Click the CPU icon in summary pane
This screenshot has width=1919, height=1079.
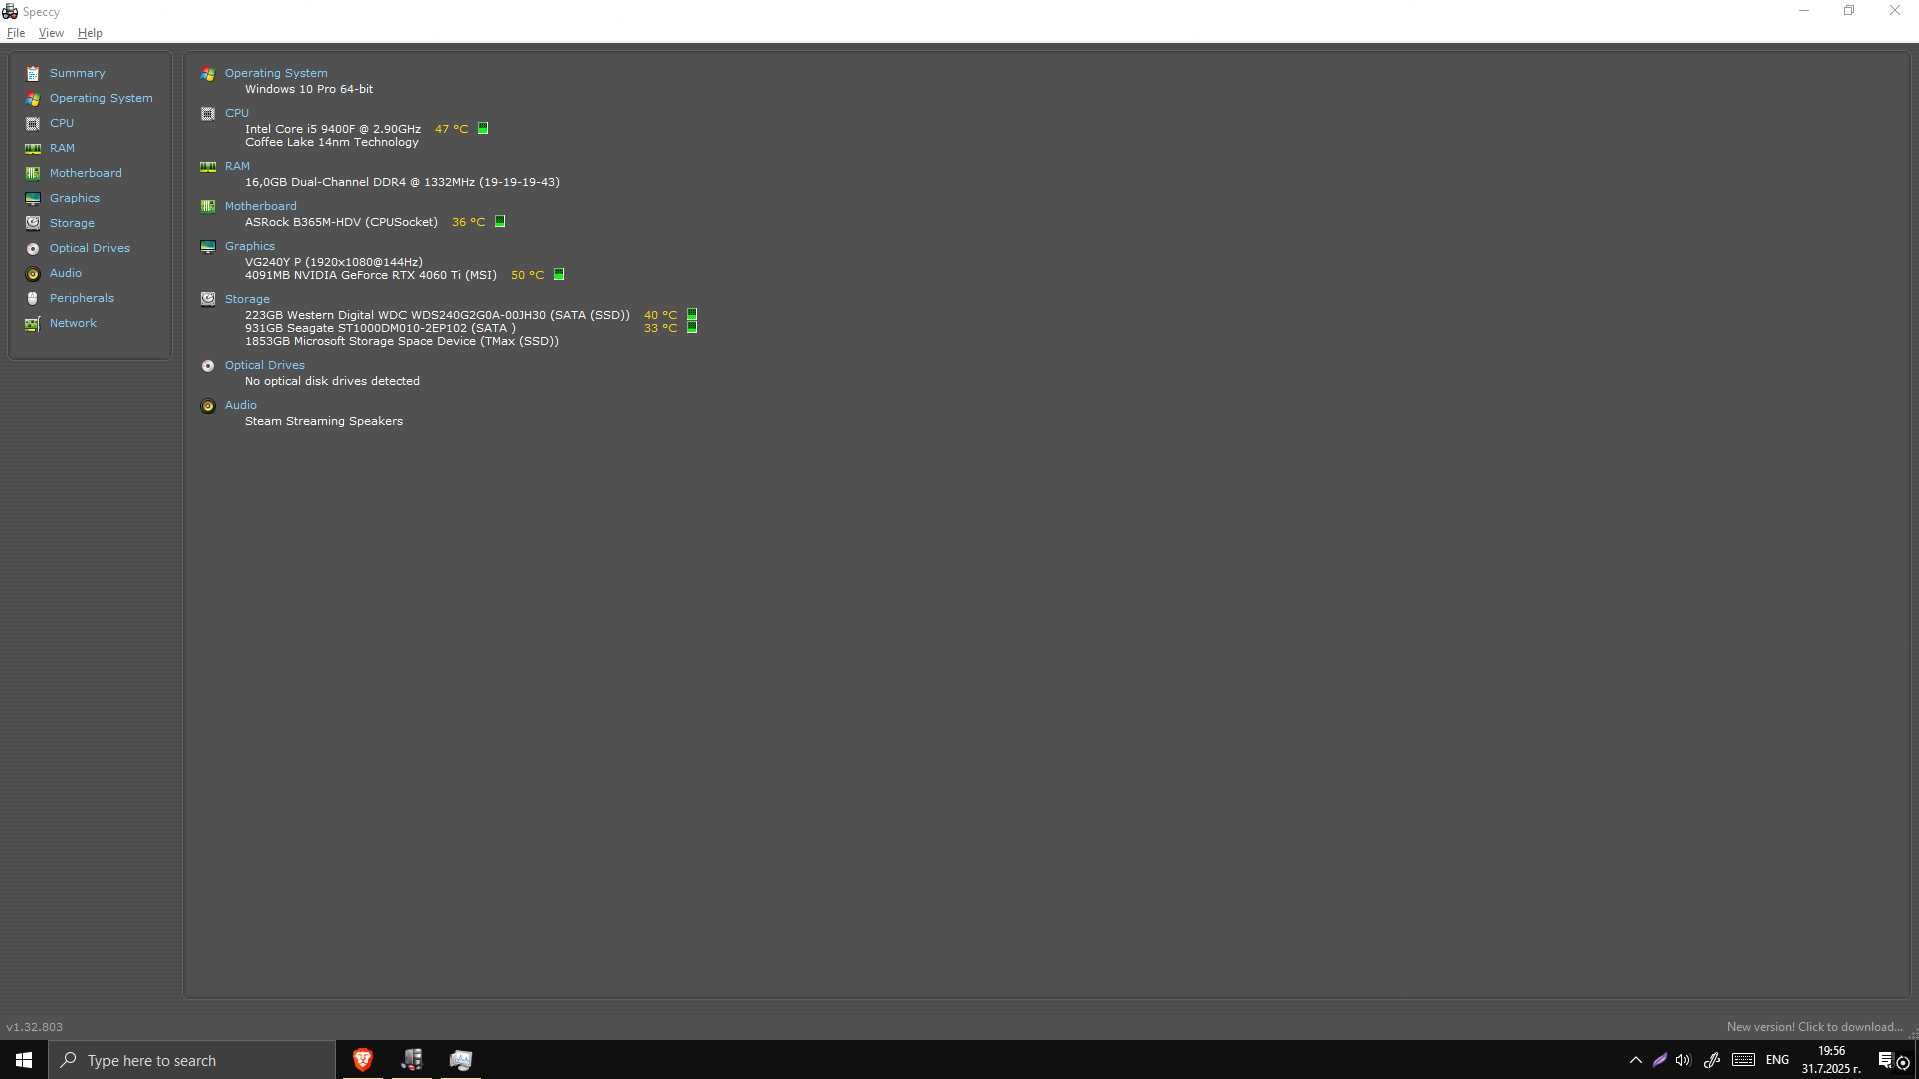(208, 114)
